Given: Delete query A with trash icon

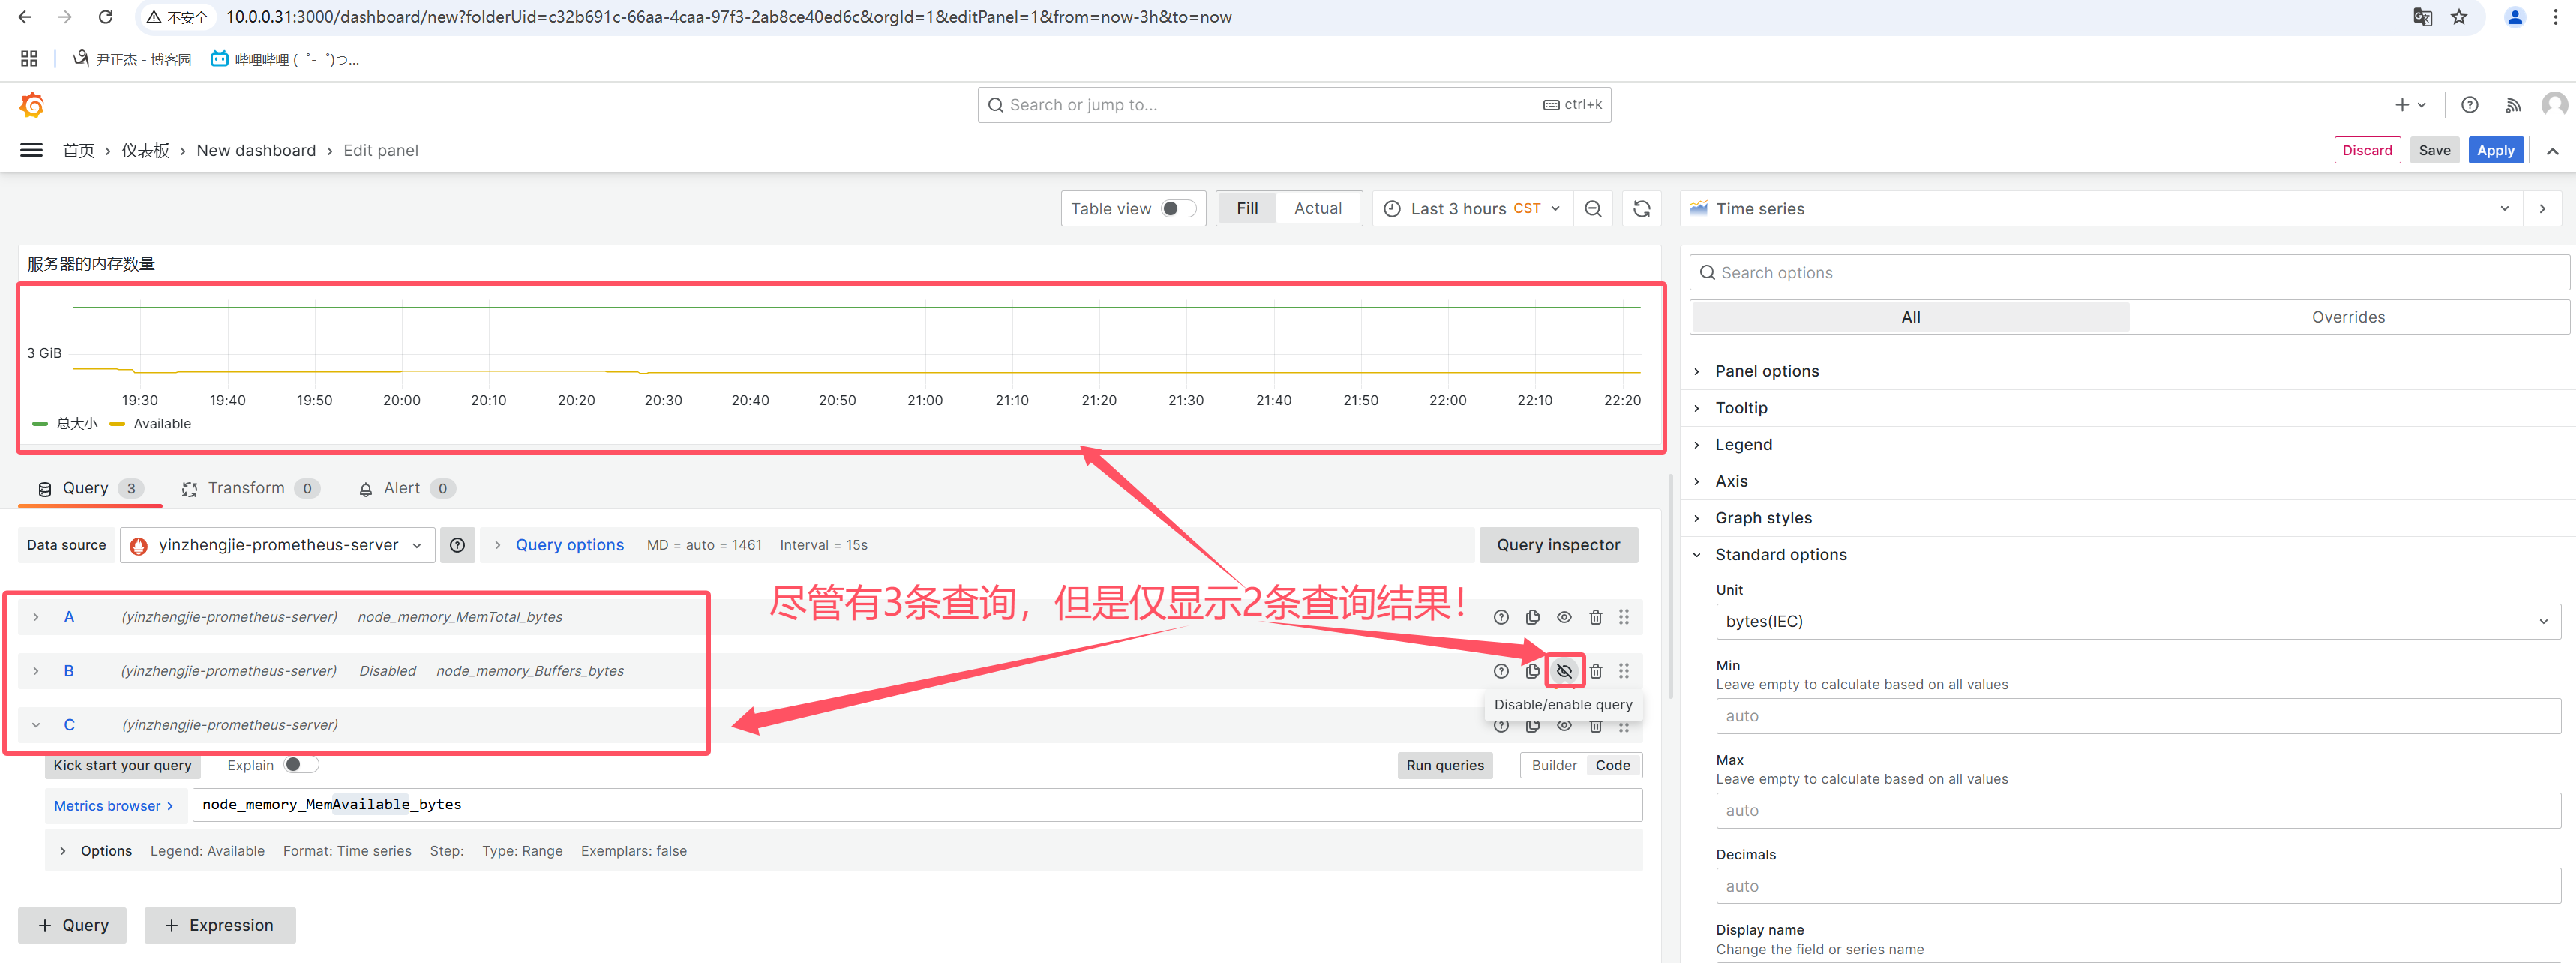Looking at the screenshot, I should 1595,617.
